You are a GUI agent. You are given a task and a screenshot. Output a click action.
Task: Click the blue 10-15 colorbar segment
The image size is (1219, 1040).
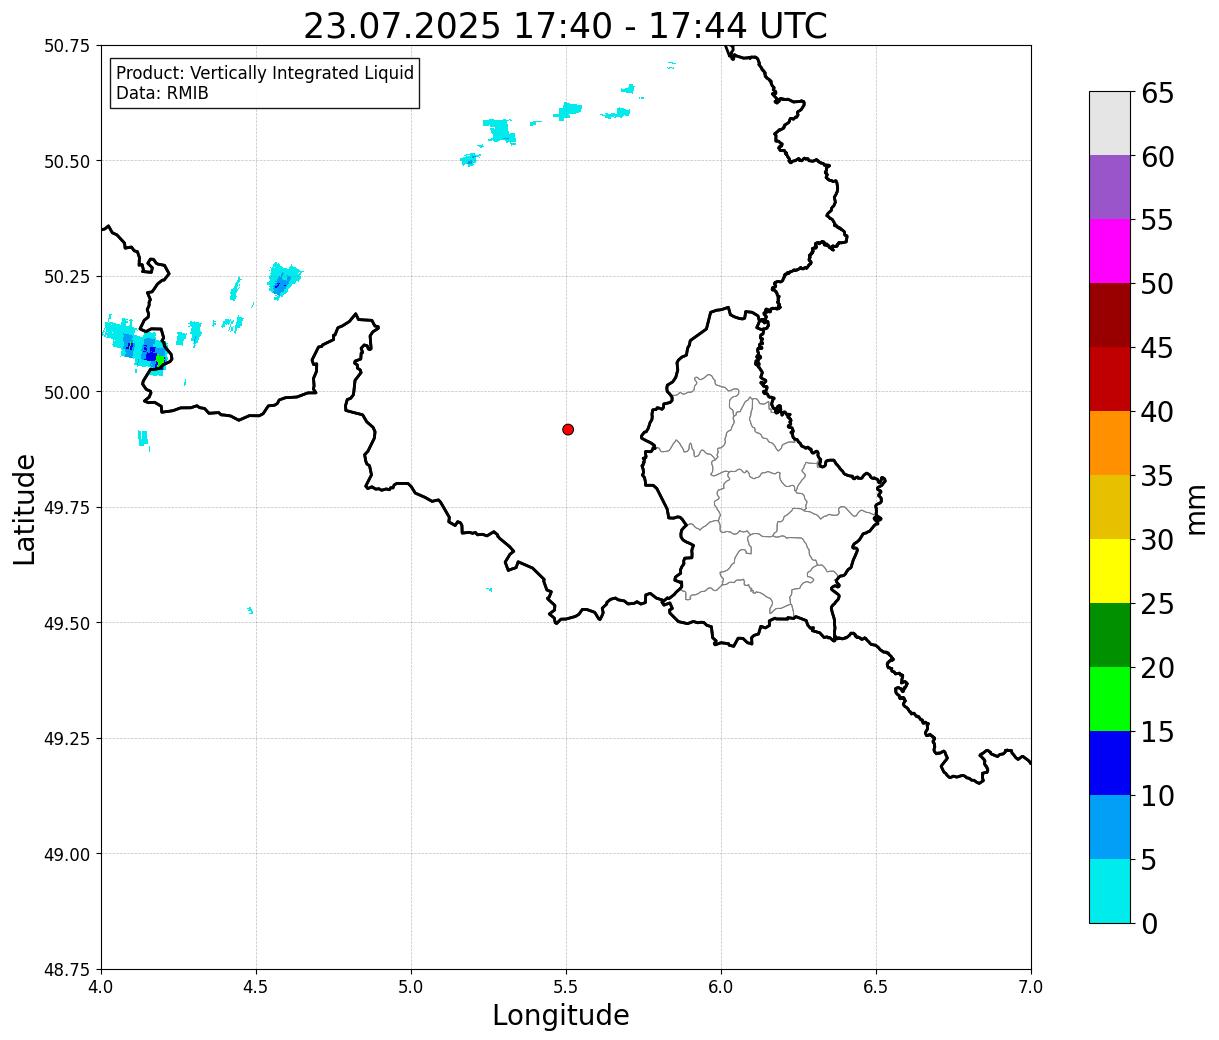click(x=1110, y=763)
